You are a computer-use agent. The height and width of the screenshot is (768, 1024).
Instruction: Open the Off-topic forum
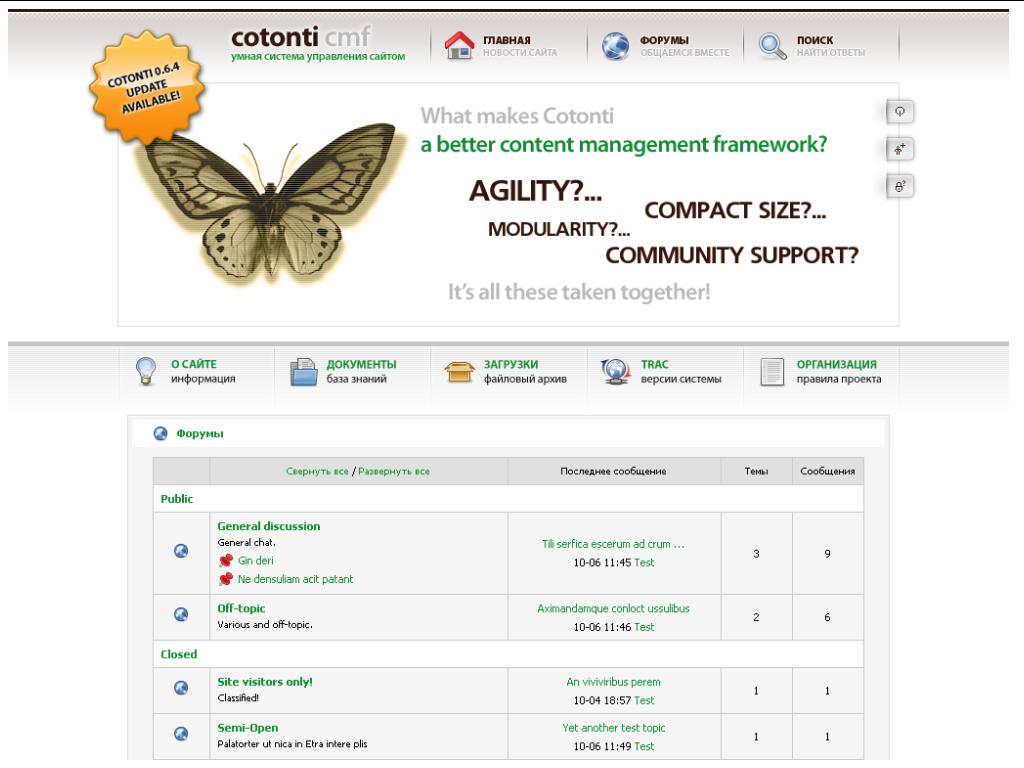[x=241, y=608]
